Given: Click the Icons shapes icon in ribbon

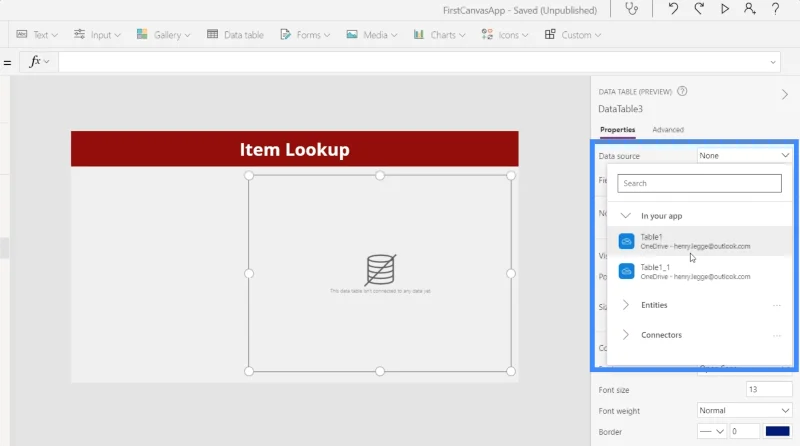Looking at the screenshot, I should click(487, 34).
